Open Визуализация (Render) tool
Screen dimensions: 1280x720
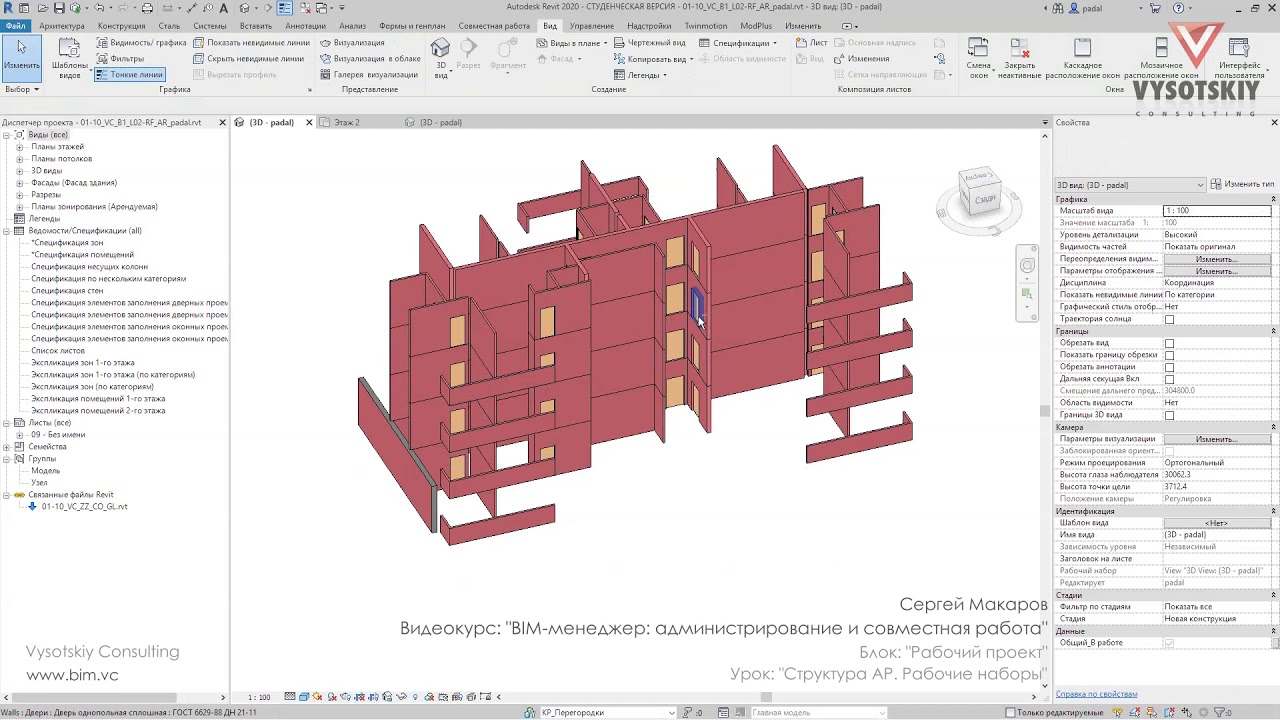[352, 43]
